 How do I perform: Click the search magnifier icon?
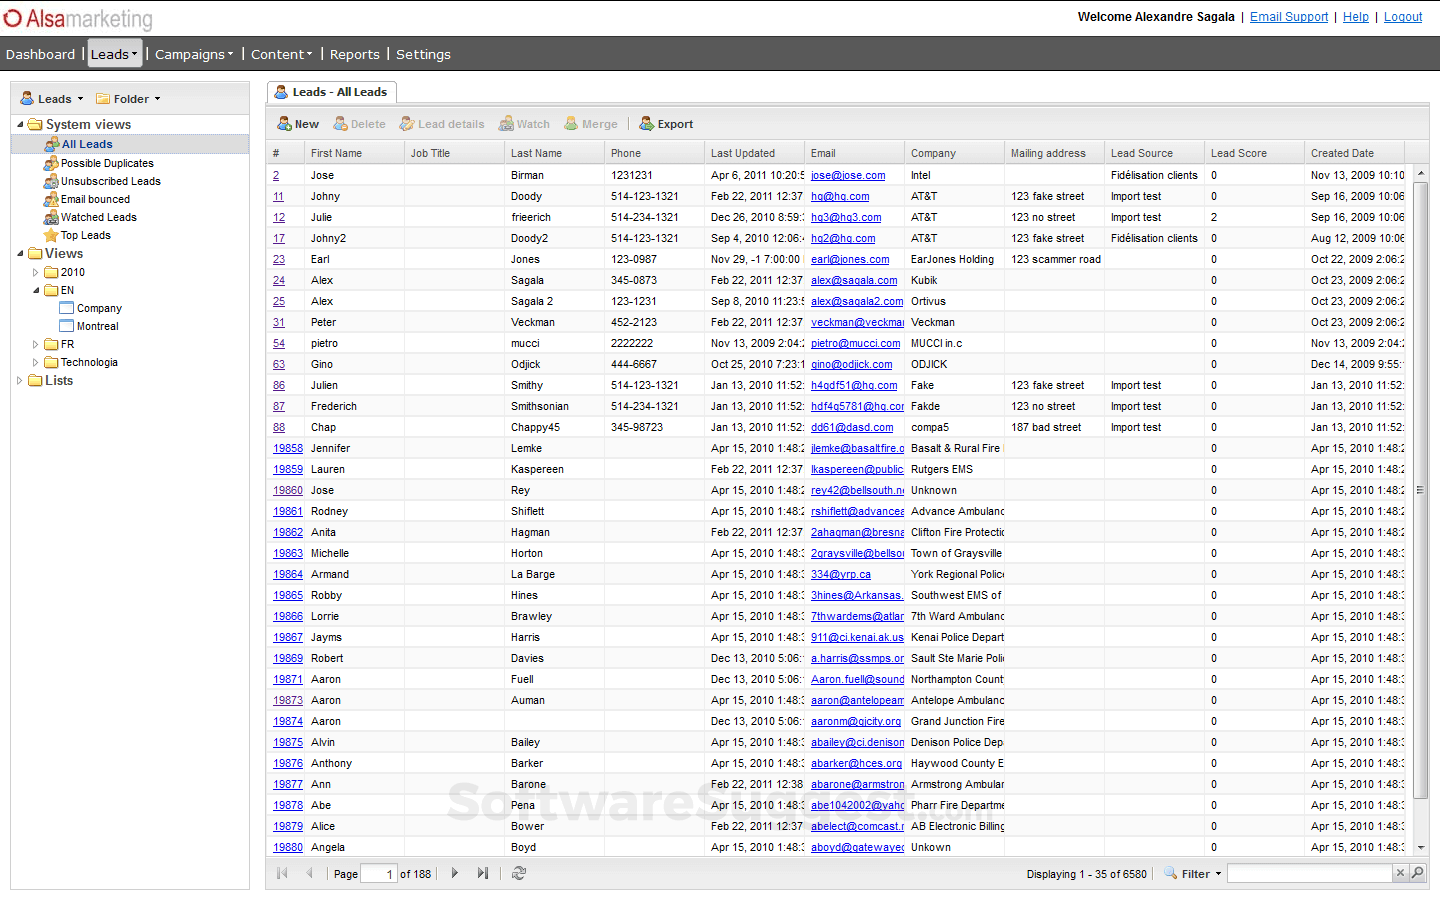pyautogui.click(x=1417, y=873)
